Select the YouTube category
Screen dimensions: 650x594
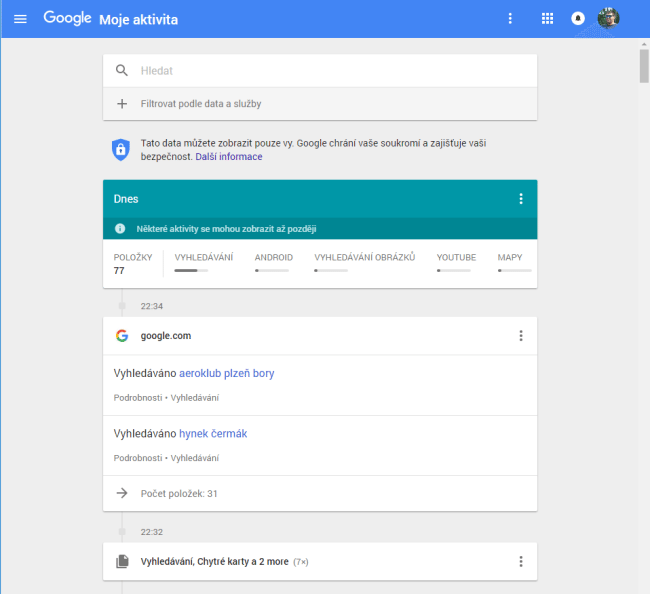click(456, 257)
